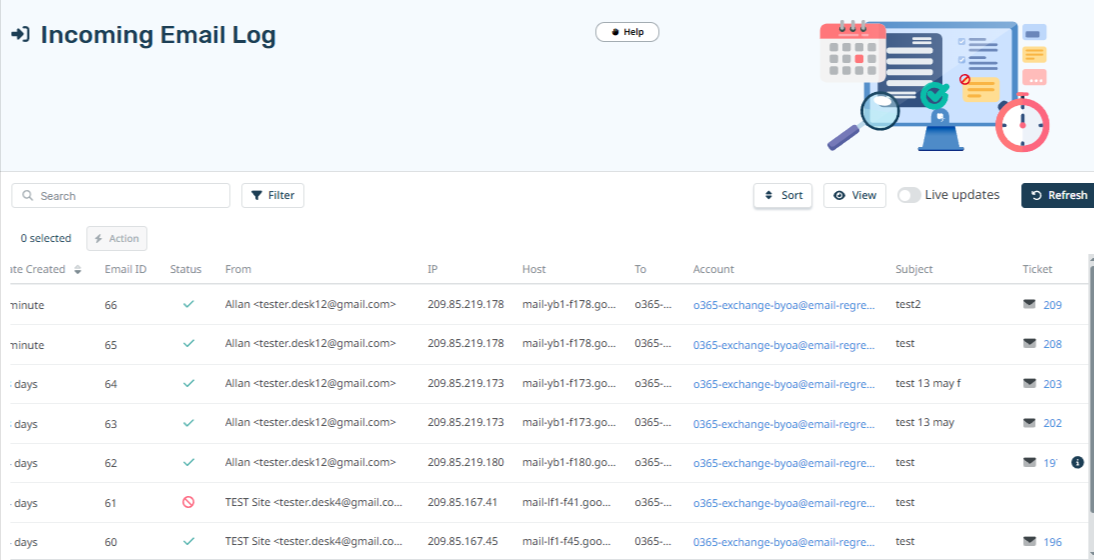
Task: Click the sort arrow on Date Created column
Action: (78, 270)
